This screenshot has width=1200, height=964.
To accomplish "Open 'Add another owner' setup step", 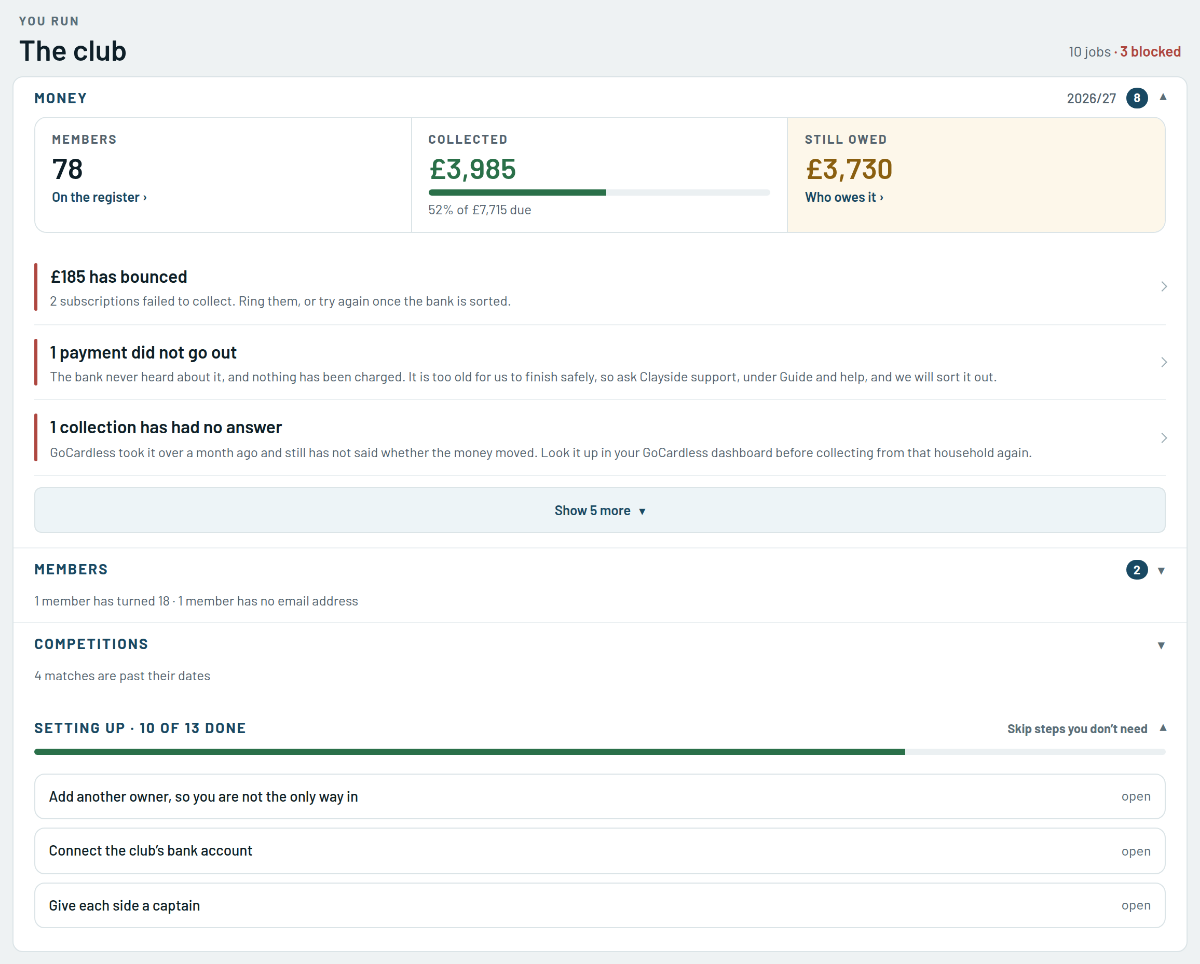I will [600, 797].
